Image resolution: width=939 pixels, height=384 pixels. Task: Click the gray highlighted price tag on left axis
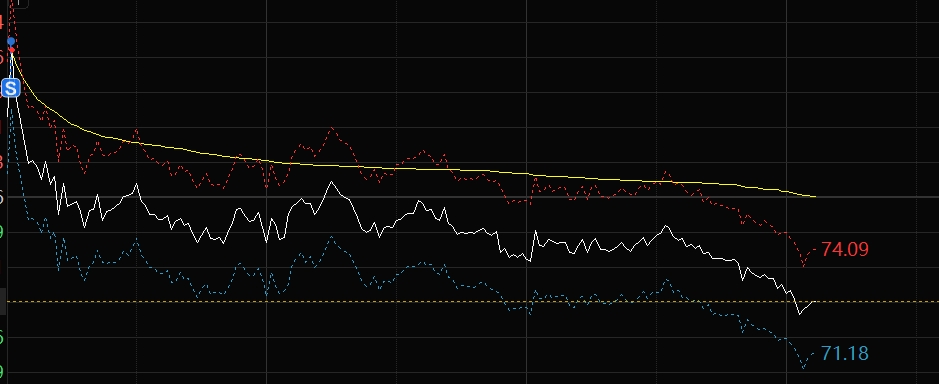pos(3,301)
